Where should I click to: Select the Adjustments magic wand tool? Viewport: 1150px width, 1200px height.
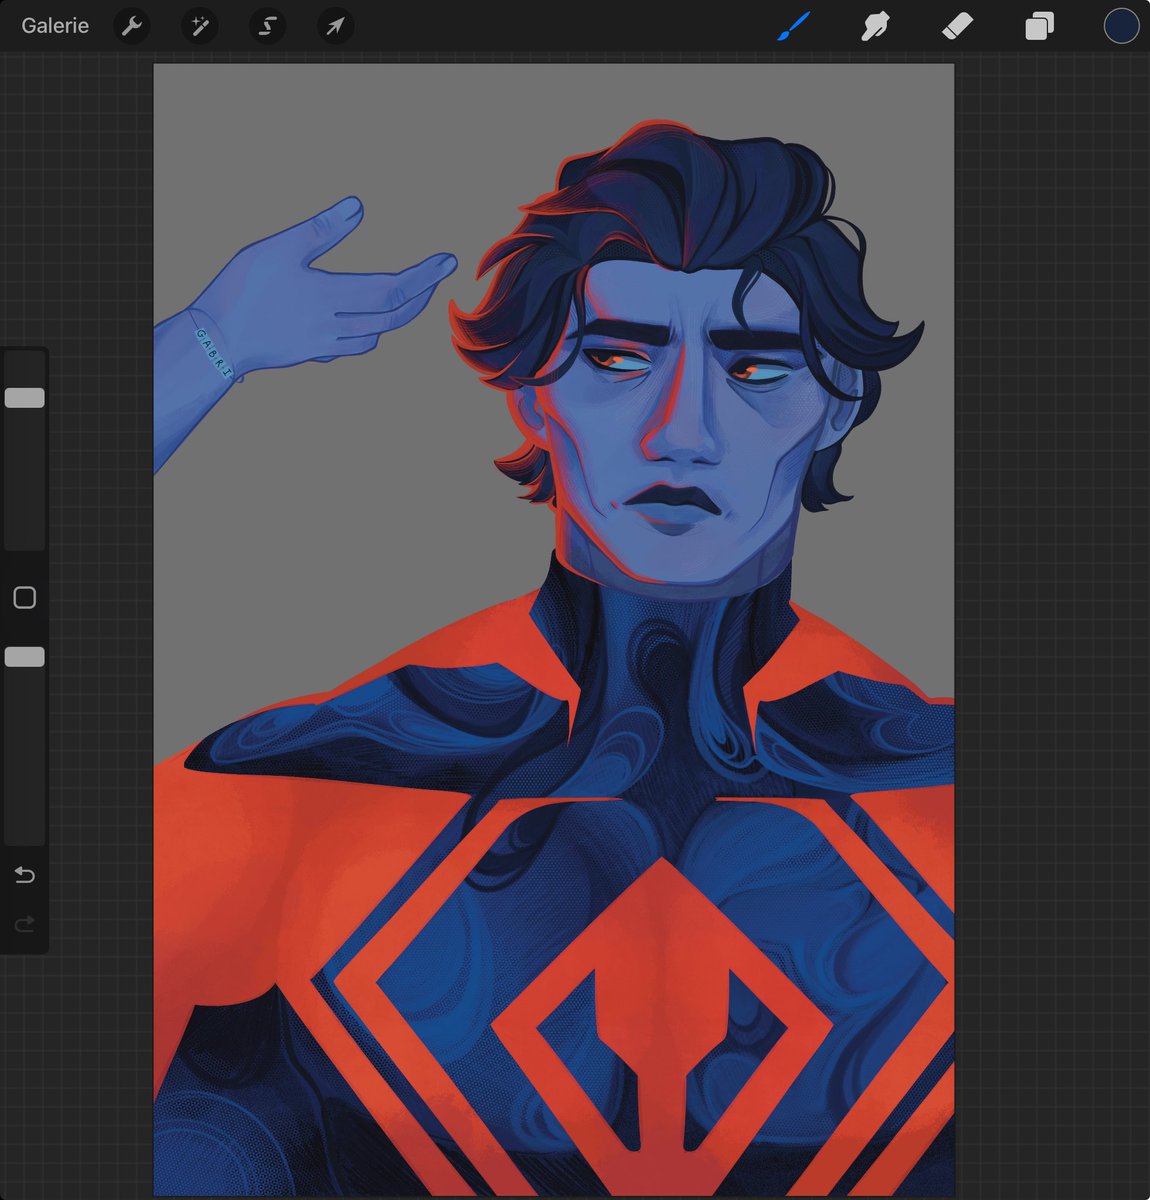[x=199, y=26]
